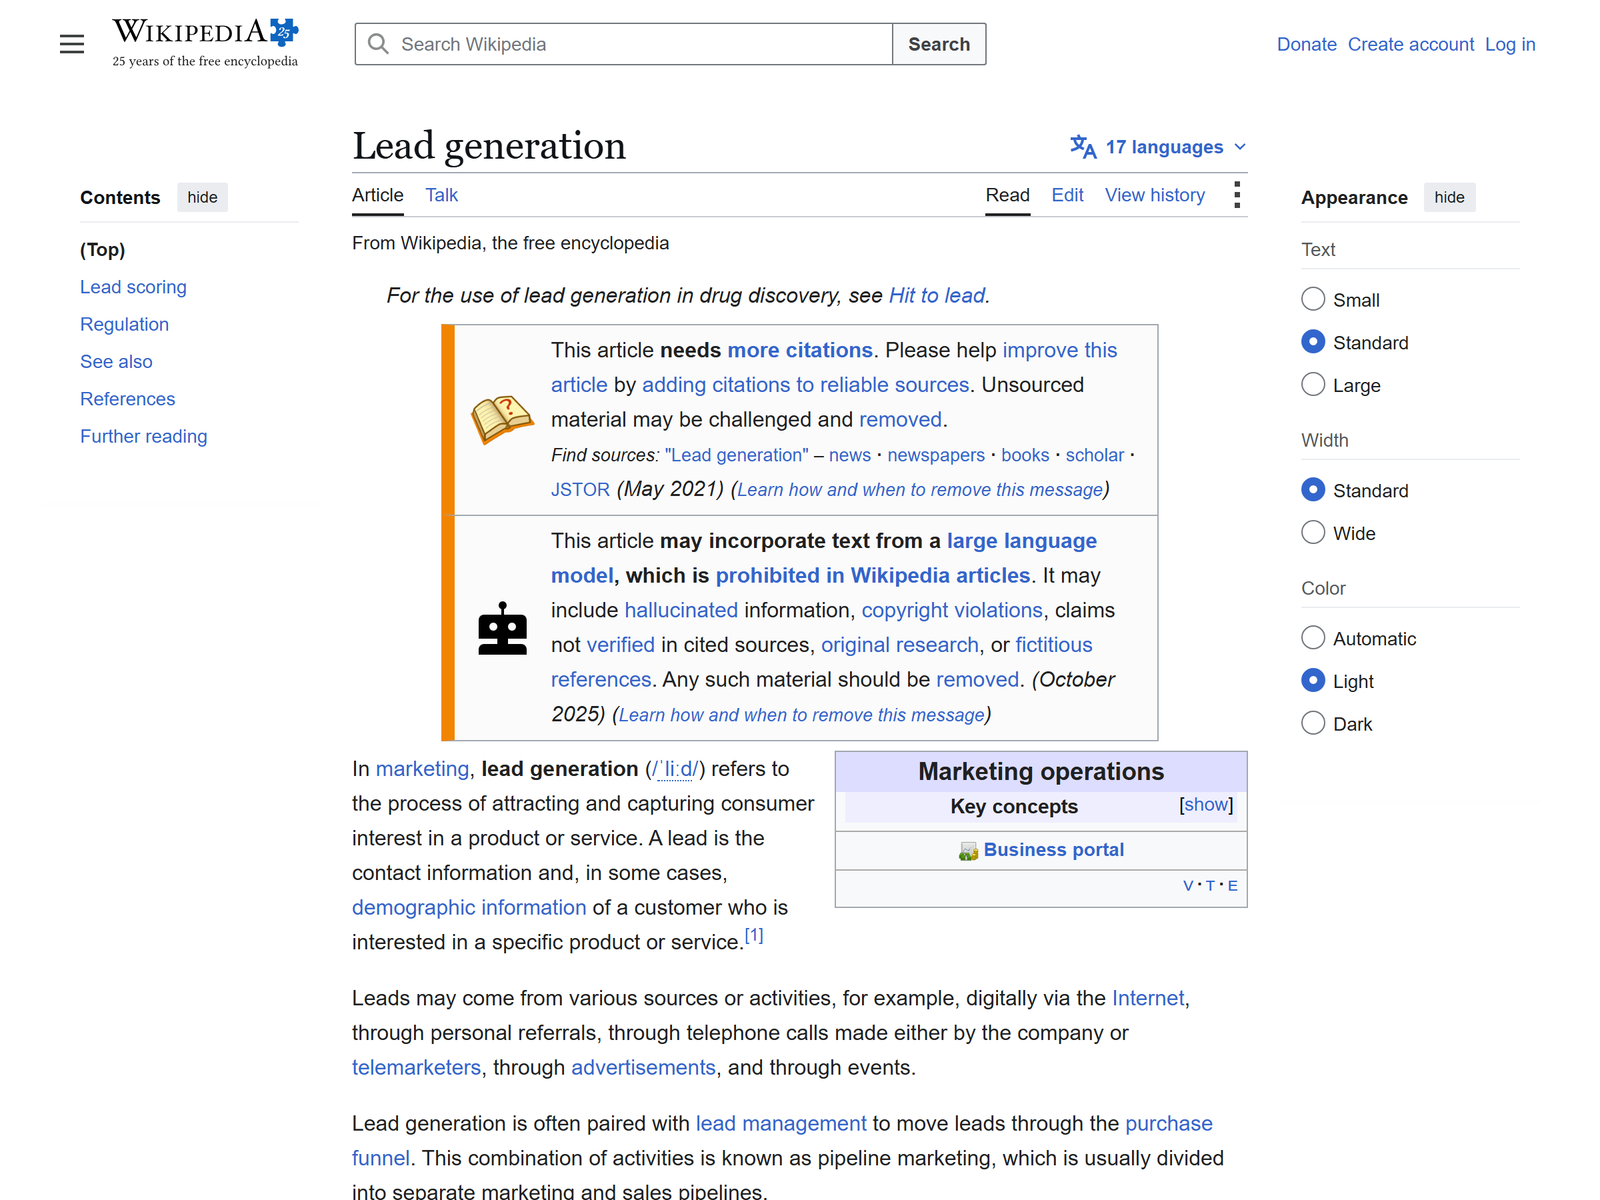The height and width of the screenshot is (1200, 1600).
Task: Select Standard text size
Action: (1313, 342)
